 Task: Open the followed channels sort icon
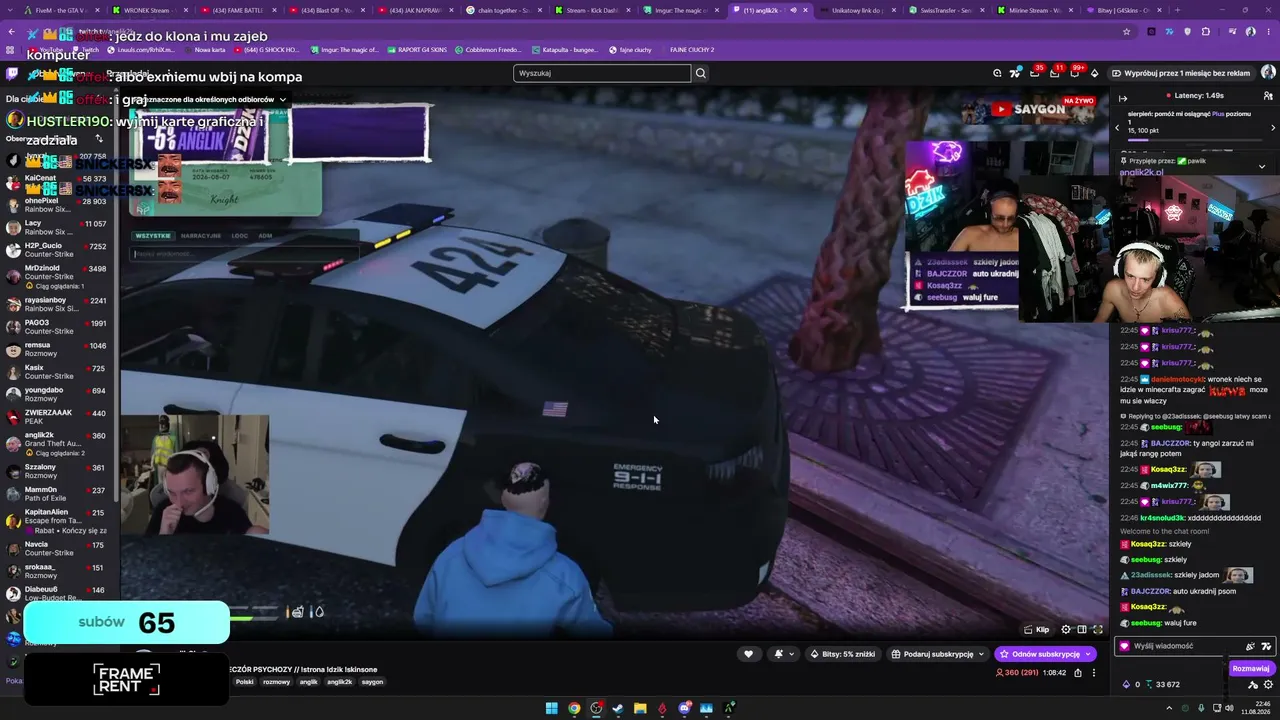(x=99, y=139)
